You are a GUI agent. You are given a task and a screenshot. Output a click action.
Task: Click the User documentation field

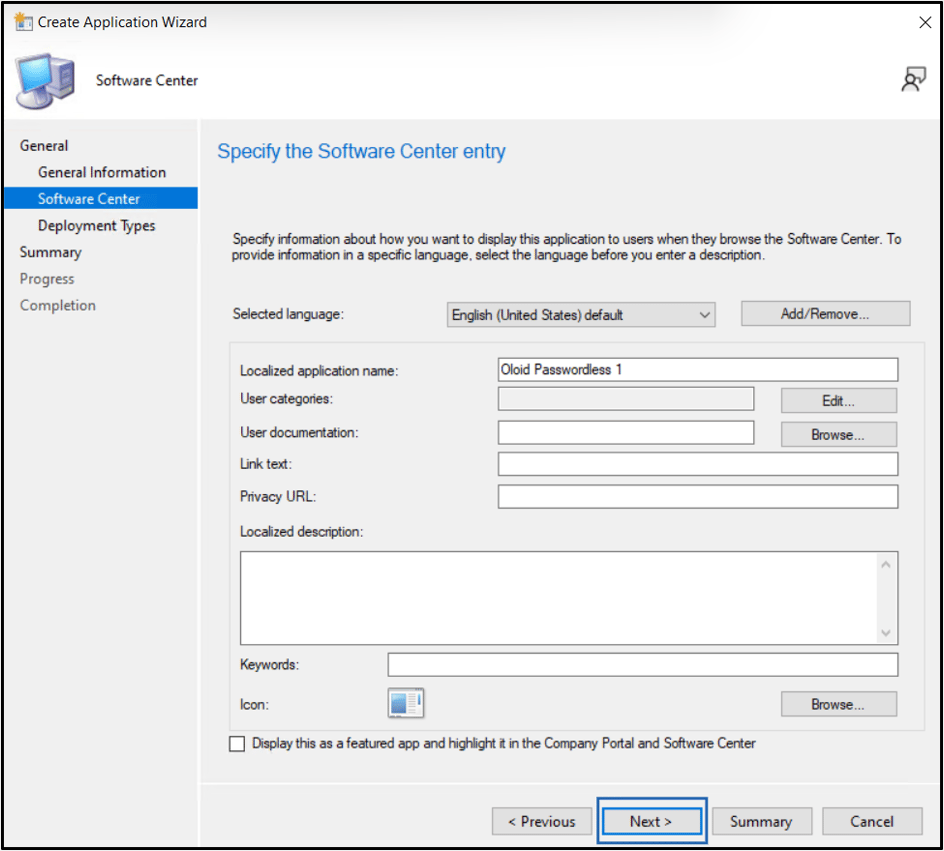click(x=626, y=433)
